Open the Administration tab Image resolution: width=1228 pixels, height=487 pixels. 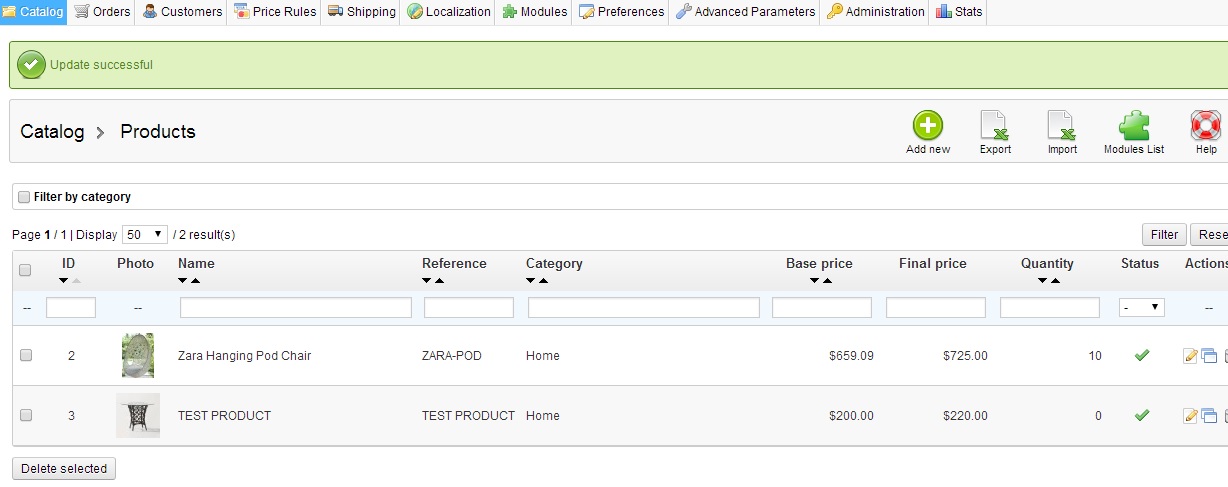pos(875,12)
